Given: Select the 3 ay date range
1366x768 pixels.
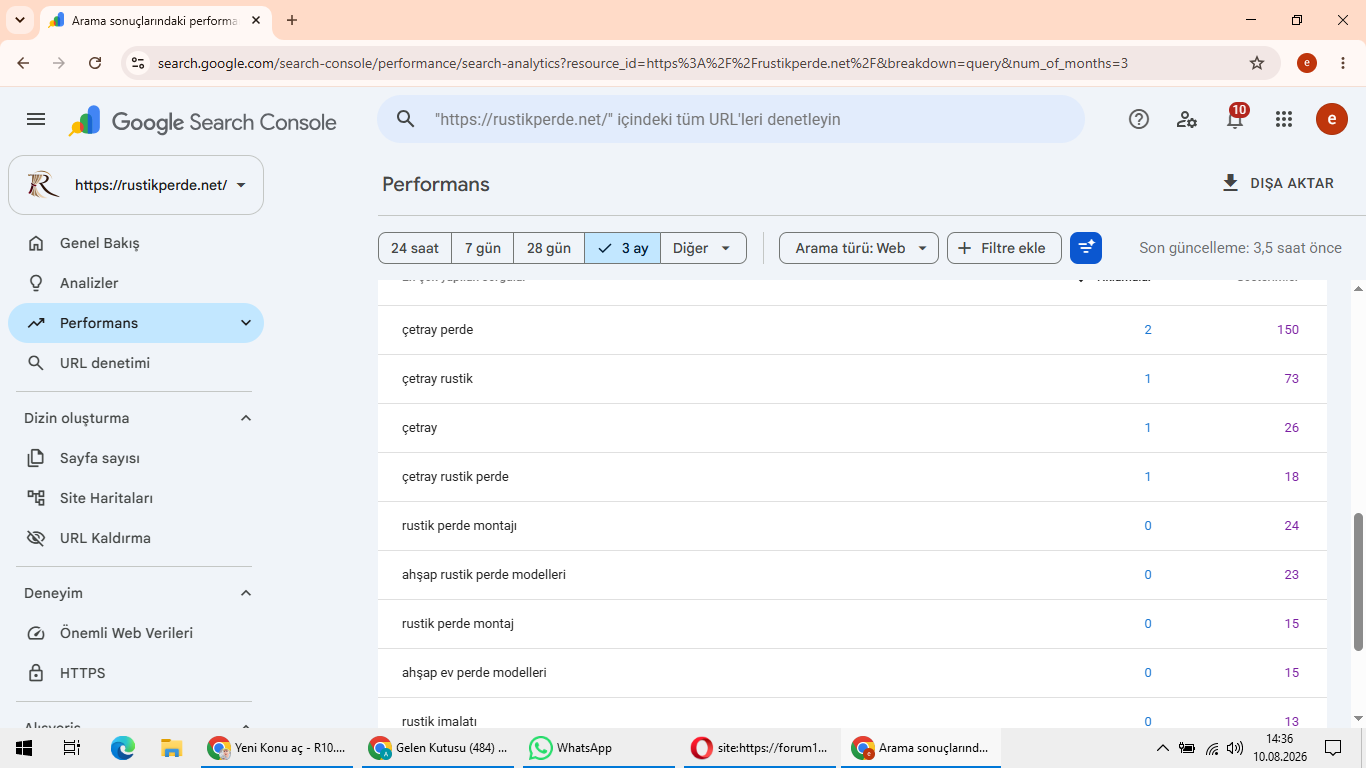Looking at the screenshot, I should point(623,248).
